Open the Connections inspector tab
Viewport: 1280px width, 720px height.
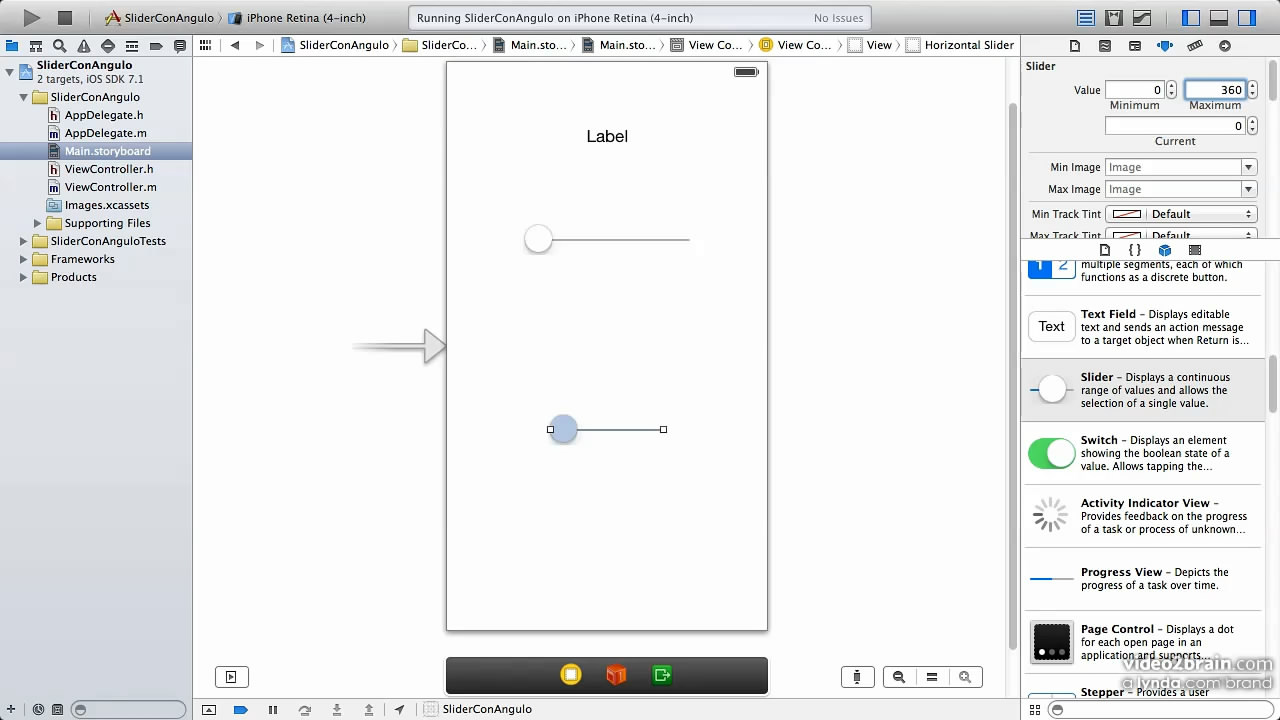(1225, 46)
